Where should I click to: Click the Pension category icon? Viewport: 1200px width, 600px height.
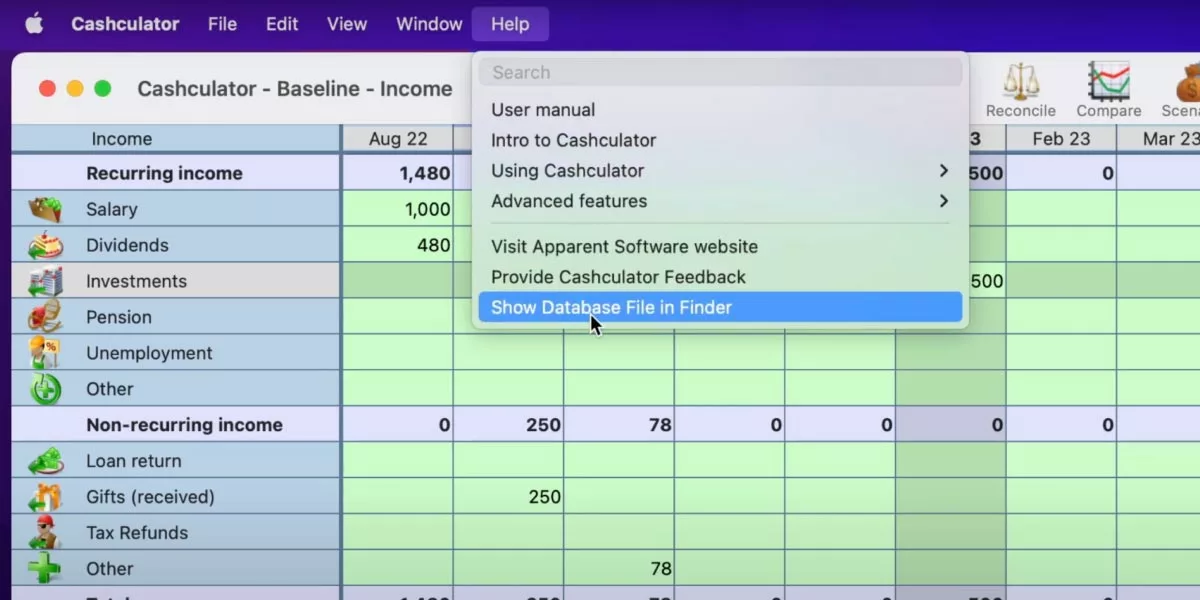(45, 317)
